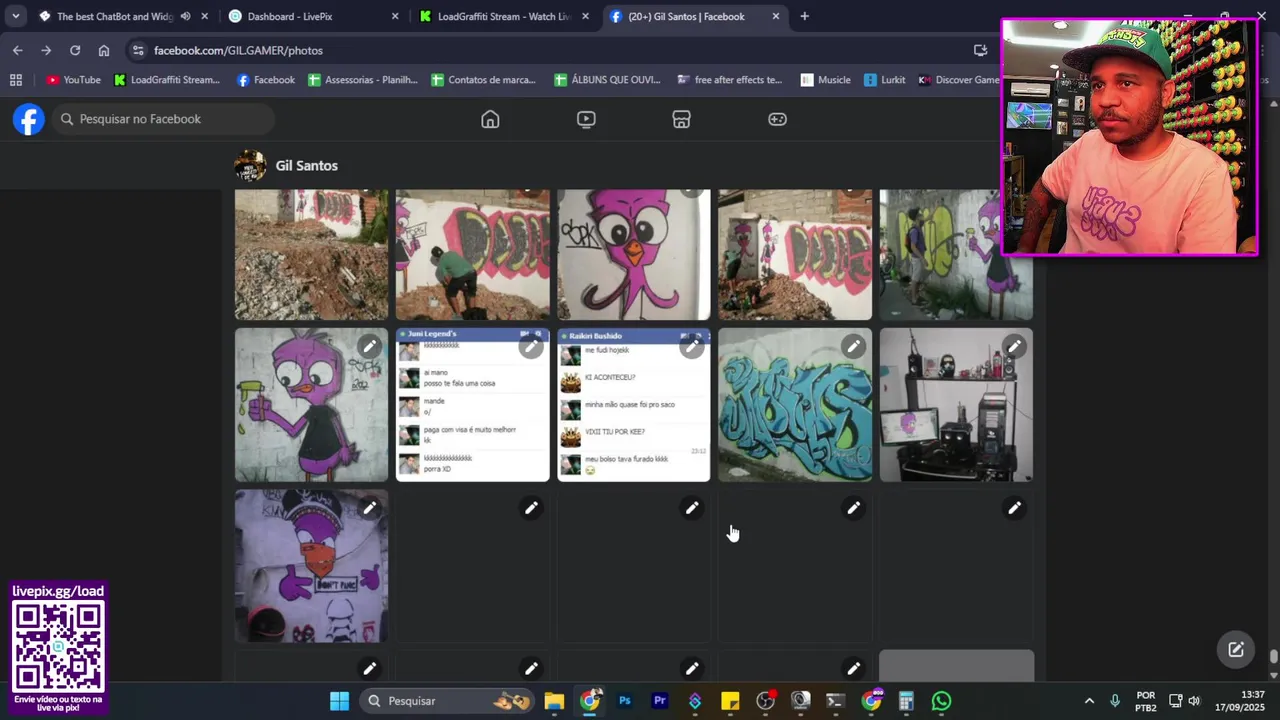Open the Facebook Gaming controller icon
The width and height of the screenshot is (1280, 720).
click(x=777, y=119)
